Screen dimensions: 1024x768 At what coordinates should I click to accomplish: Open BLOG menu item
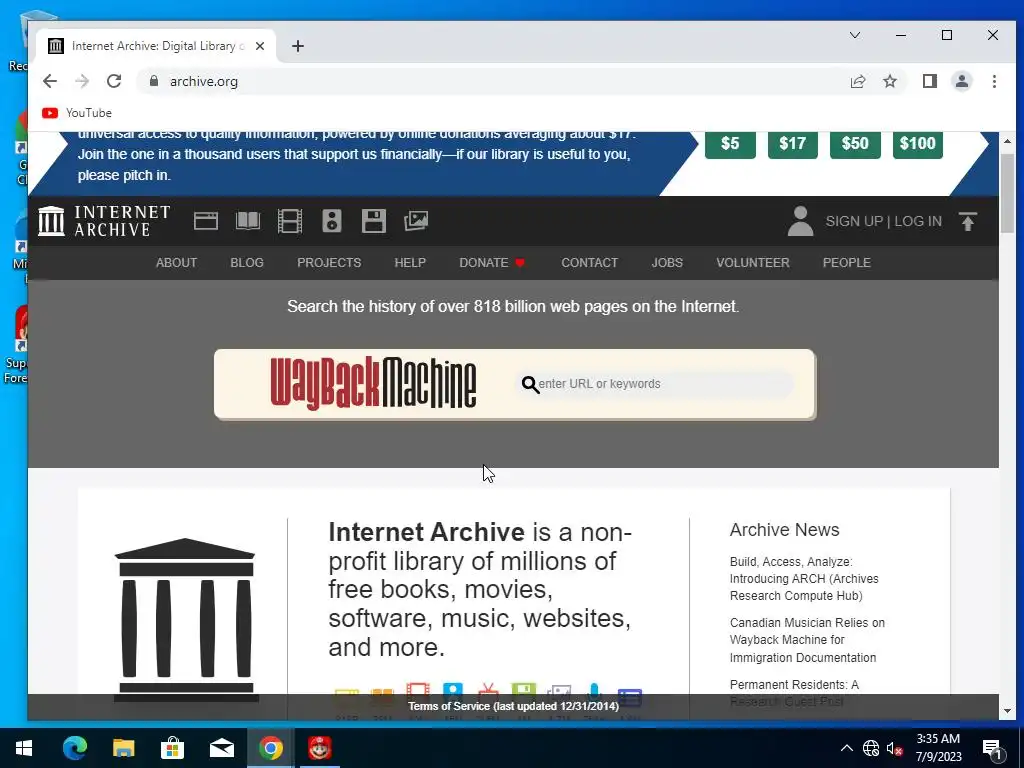247,263
